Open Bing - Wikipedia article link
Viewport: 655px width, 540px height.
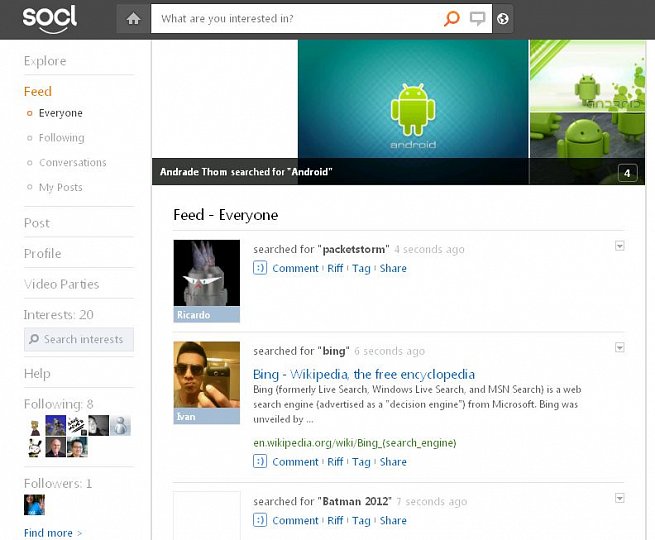pos(364,374)
